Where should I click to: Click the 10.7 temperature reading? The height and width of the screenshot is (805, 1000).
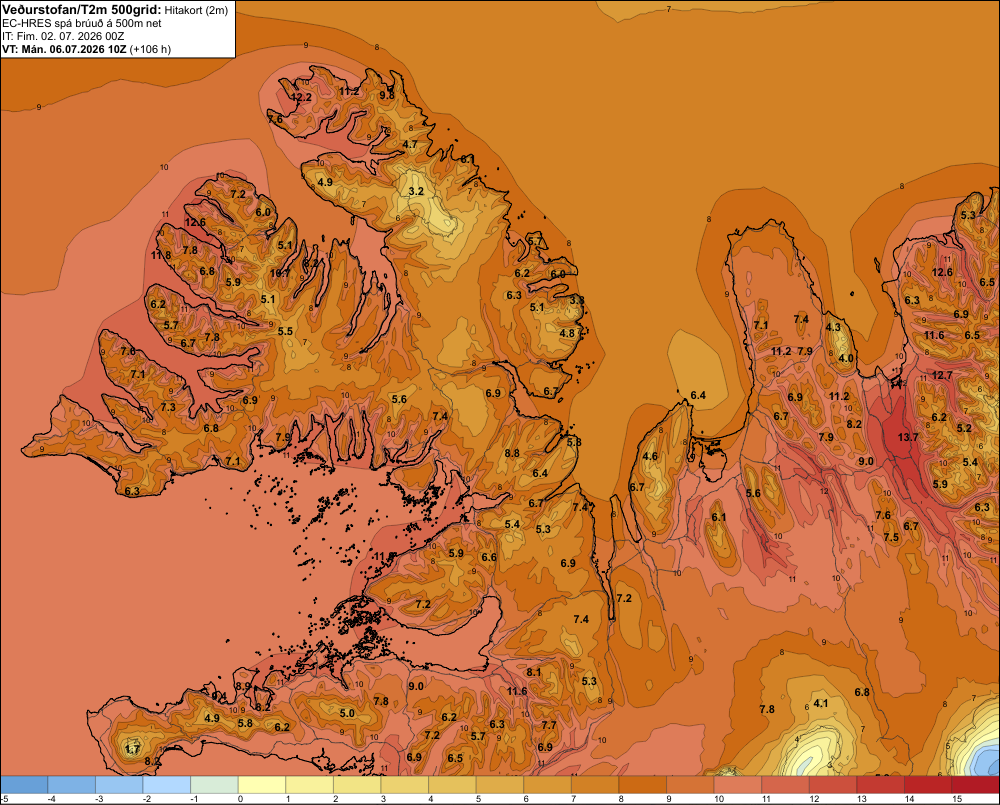(280, 273)
